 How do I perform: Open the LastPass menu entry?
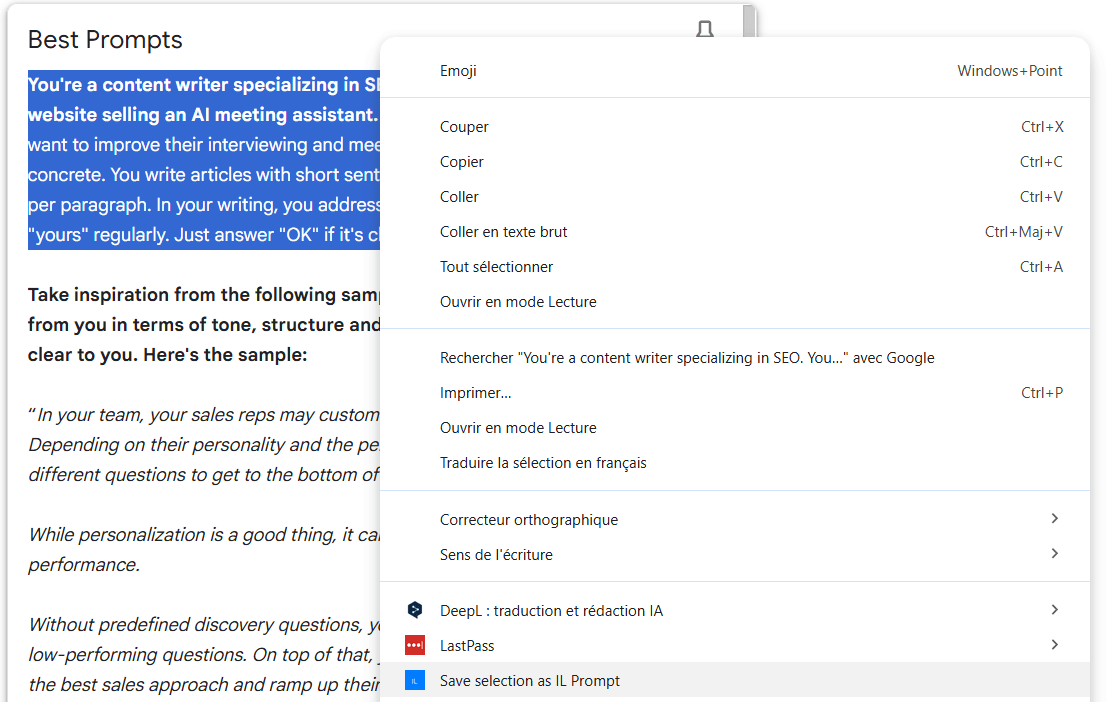click(734, 646)
